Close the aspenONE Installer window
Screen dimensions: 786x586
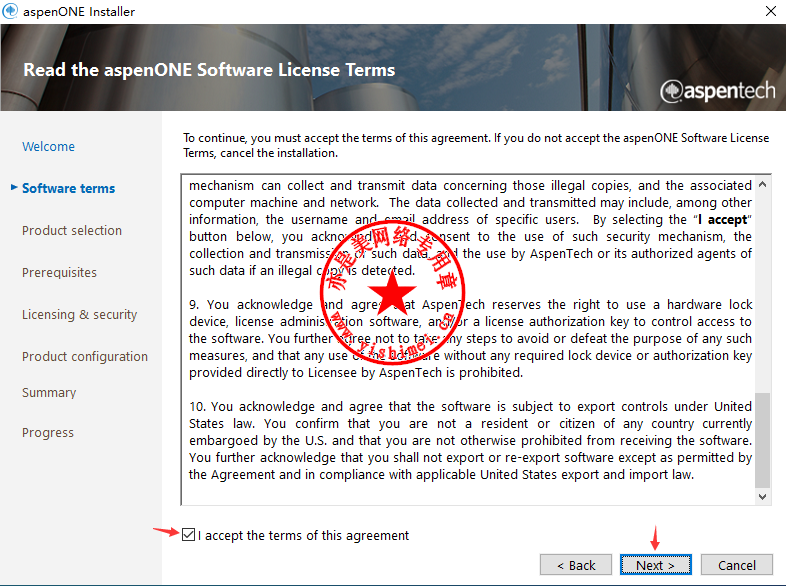point(771,11)
